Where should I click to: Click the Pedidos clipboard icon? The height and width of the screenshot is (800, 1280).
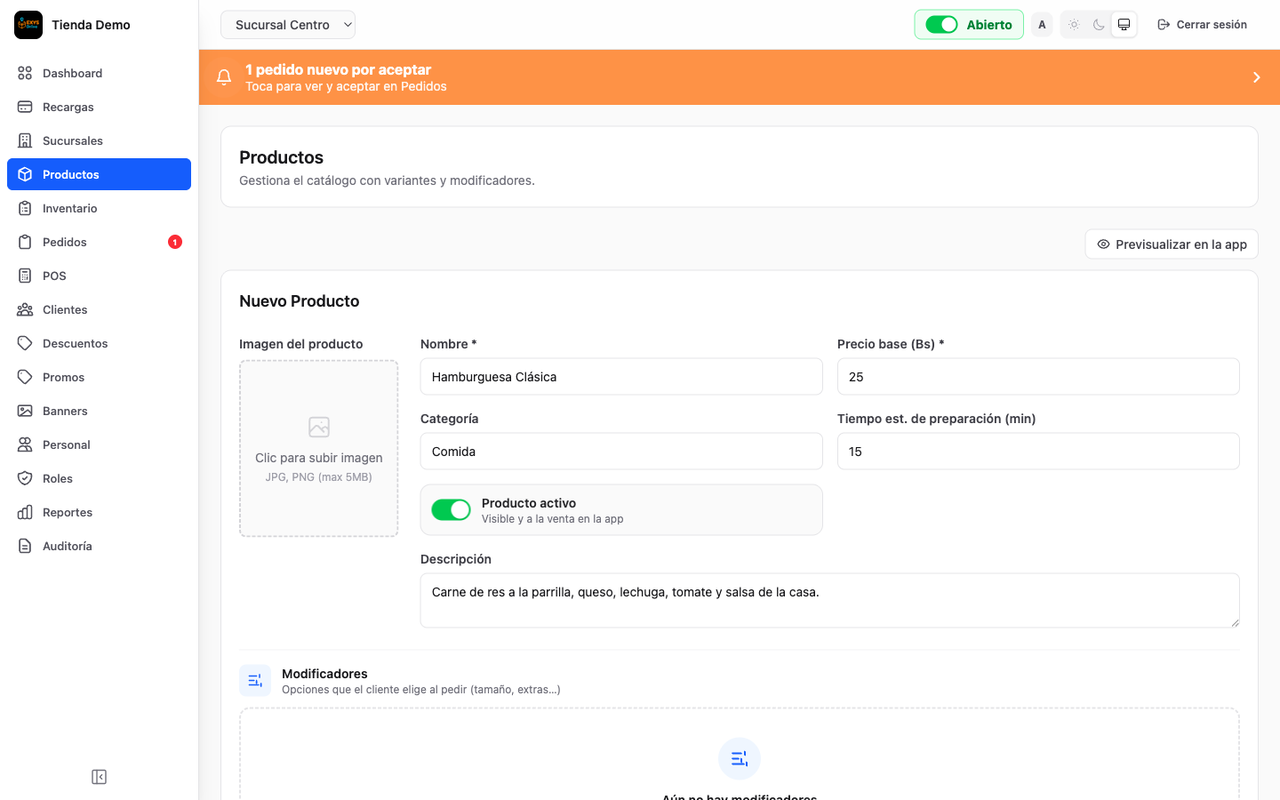click(25, 242)
